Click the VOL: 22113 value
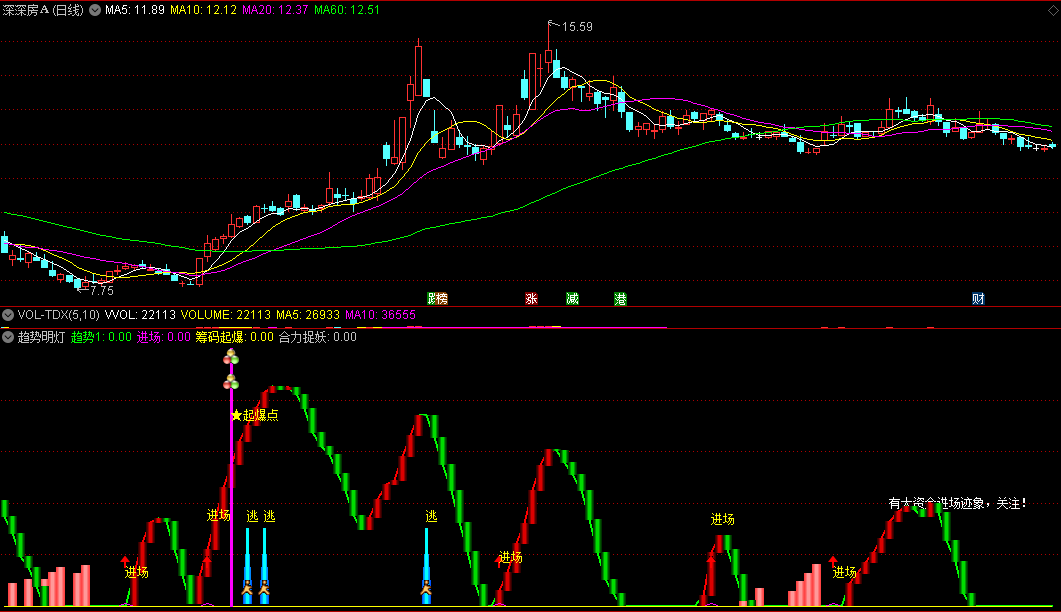This screenshot has height=612, width=1061. point(141,315)
